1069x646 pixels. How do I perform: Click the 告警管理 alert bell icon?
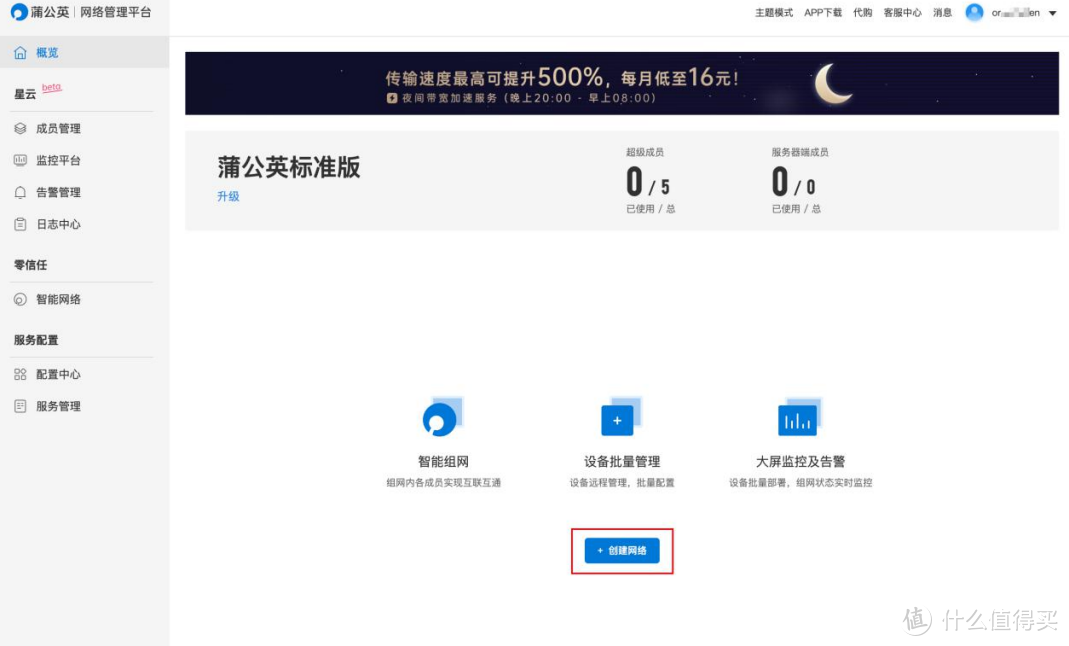pos(19,192)
